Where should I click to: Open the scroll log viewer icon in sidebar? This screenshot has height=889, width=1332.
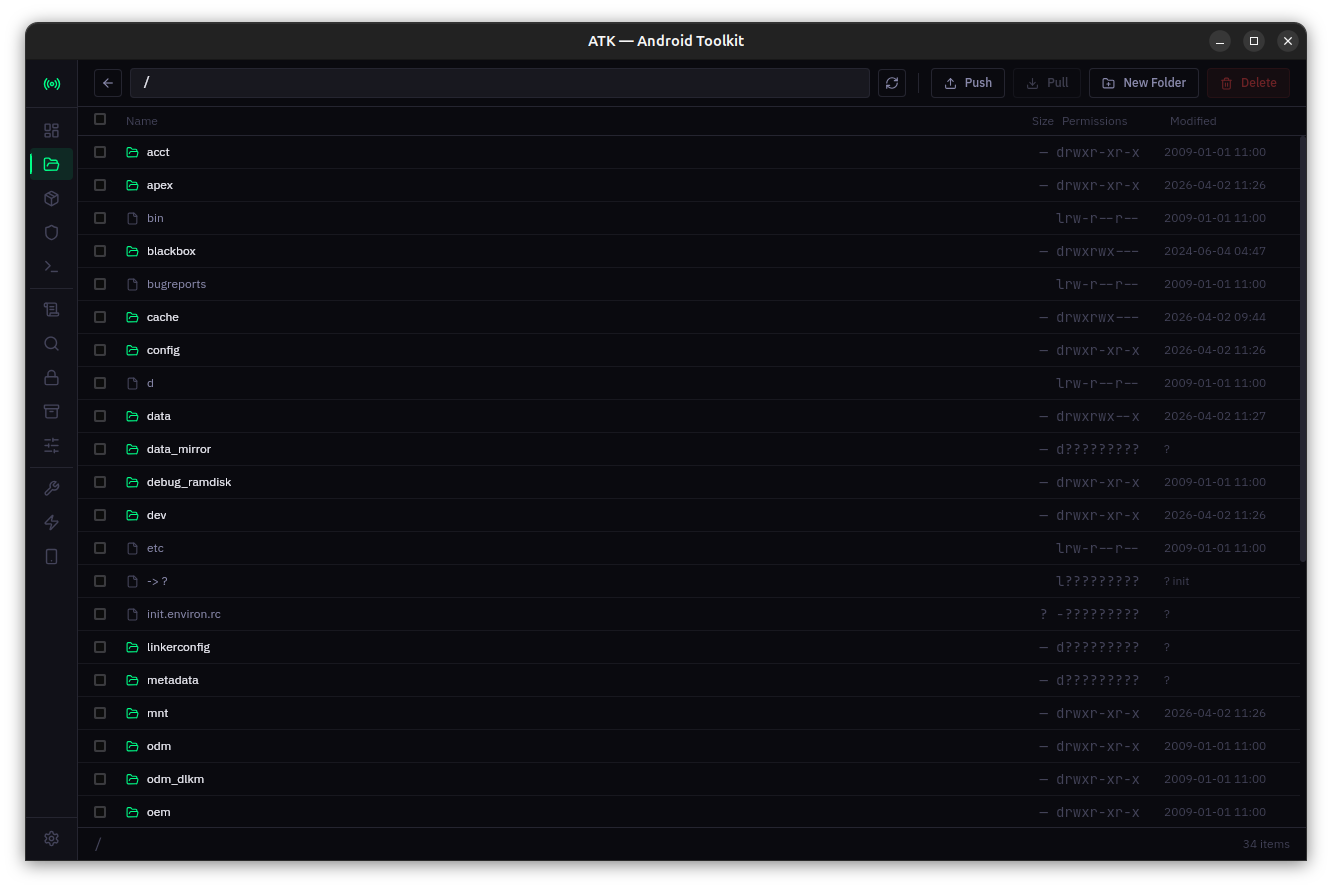(x=52, y=310)
